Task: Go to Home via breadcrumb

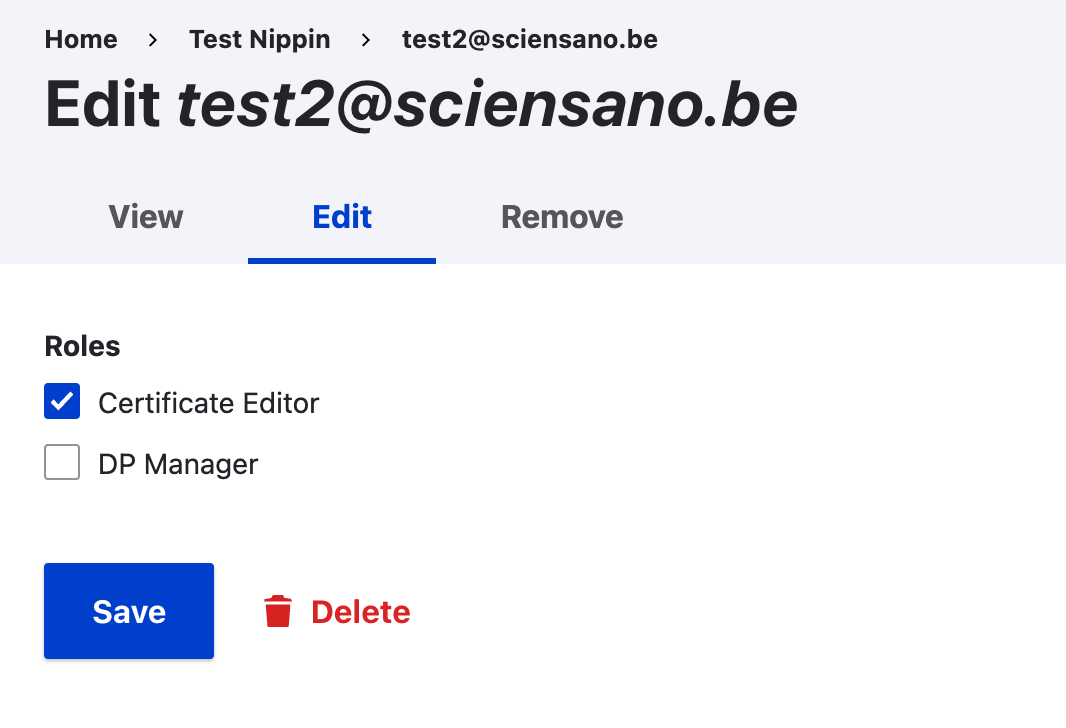Action: coord(81,40)
